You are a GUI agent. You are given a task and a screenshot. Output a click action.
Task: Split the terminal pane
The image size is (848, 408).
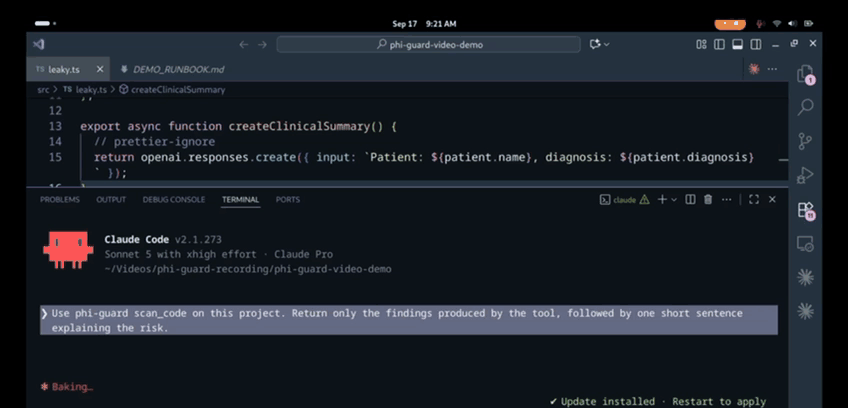[x=690, y=200]
